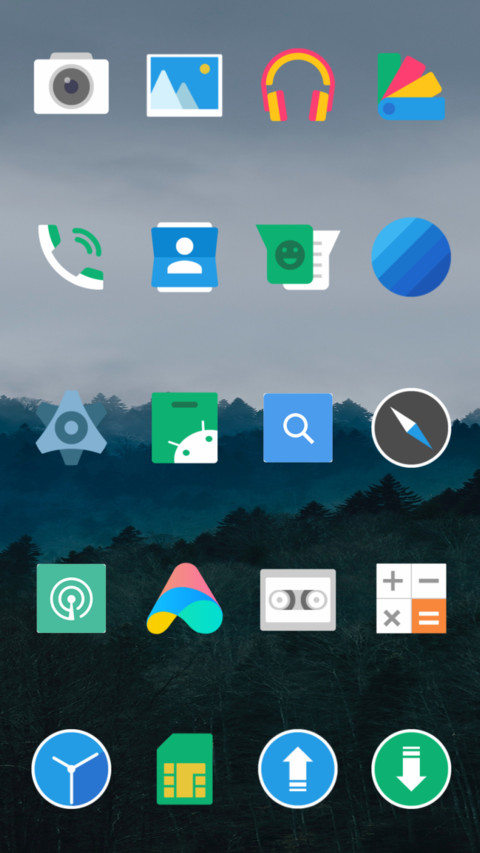Open the Contacts app
Image resolution: width=480 pixels, height=853 pixels.
[184, 257]
